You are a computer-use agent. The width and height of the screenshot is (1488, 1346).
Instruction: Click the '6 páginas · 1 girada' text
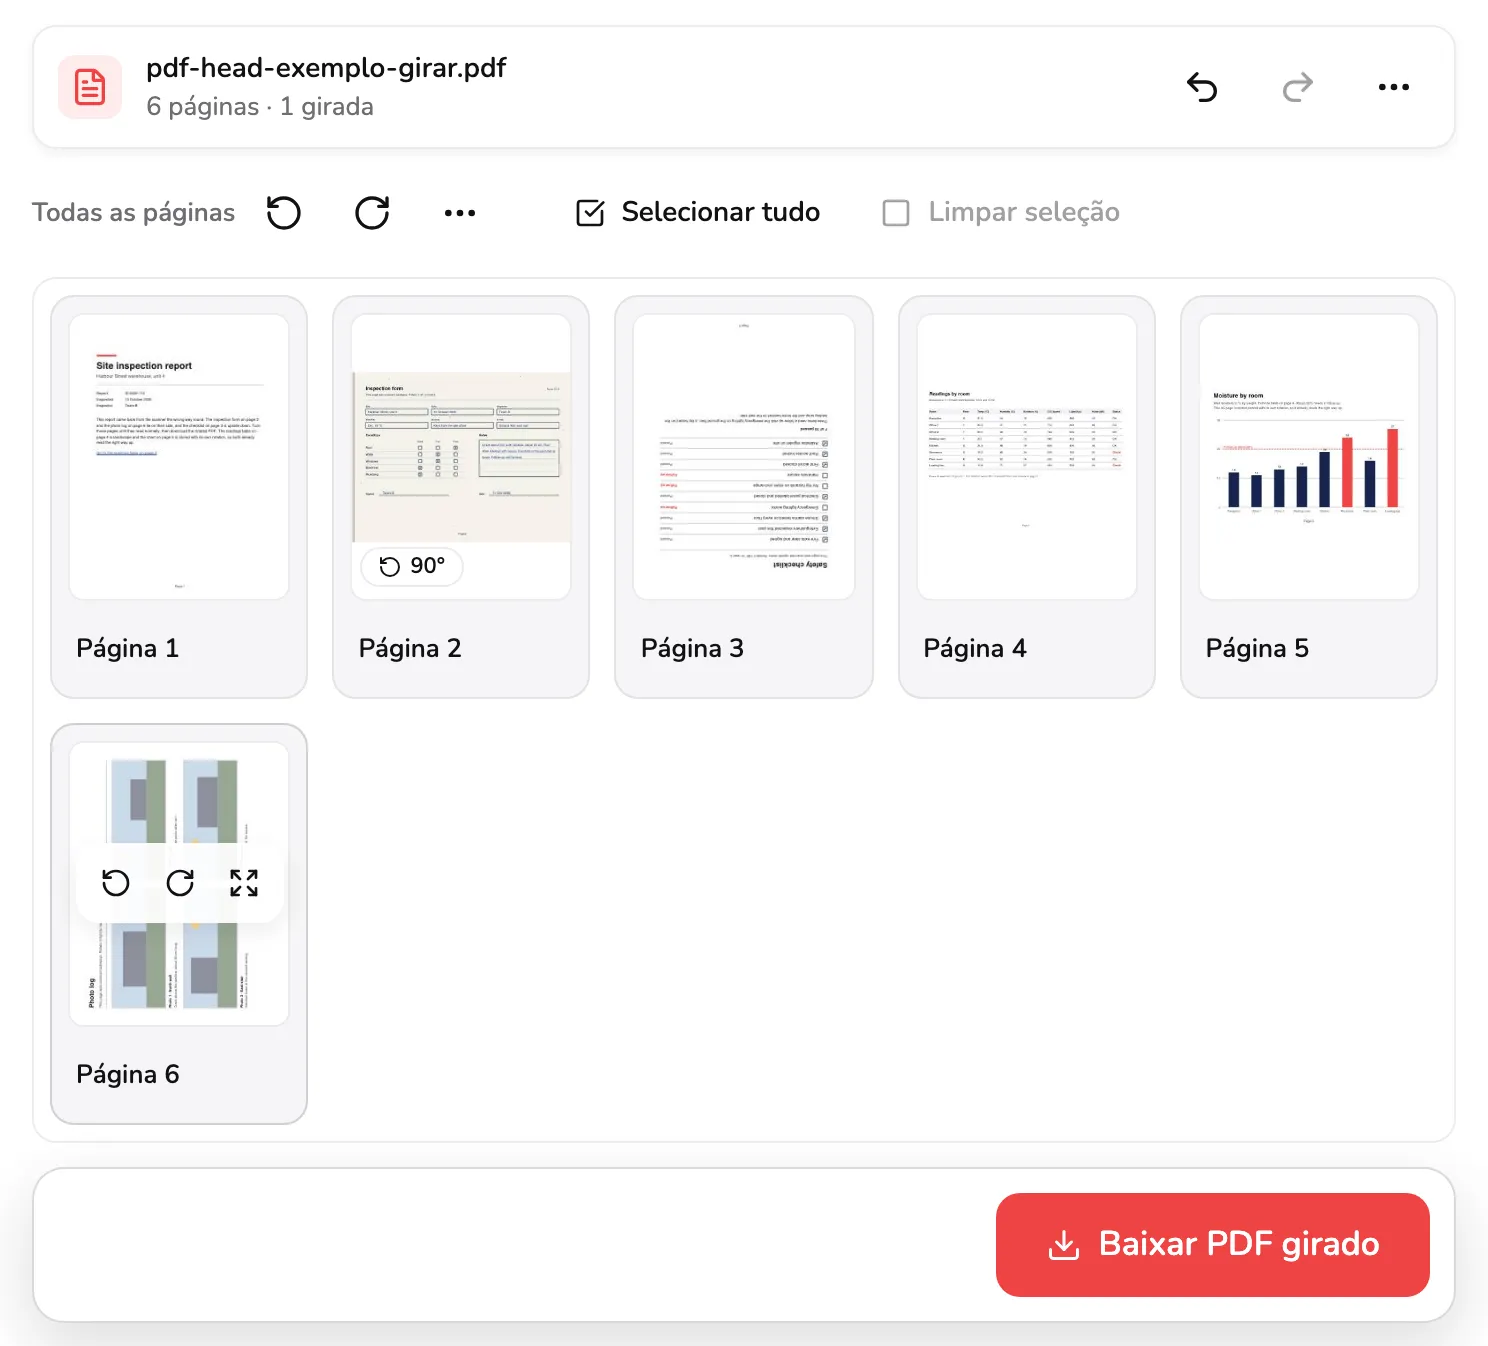click(260, 107)
